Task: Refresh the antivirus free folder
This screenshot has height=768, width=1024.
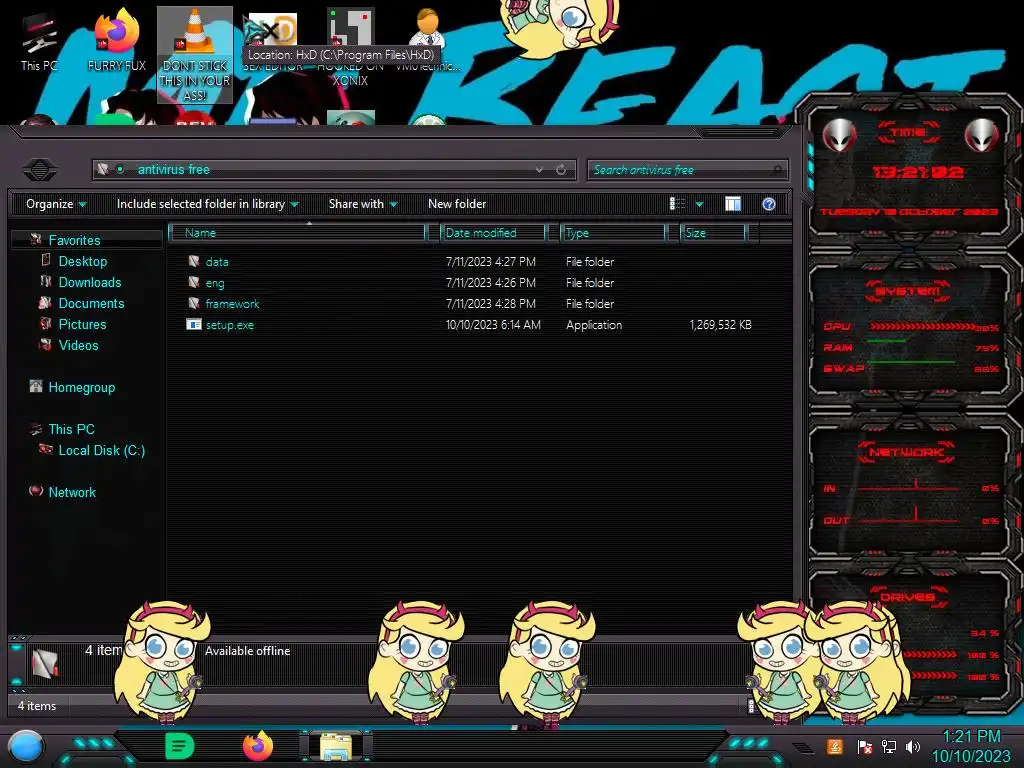Action: point(561,170)
